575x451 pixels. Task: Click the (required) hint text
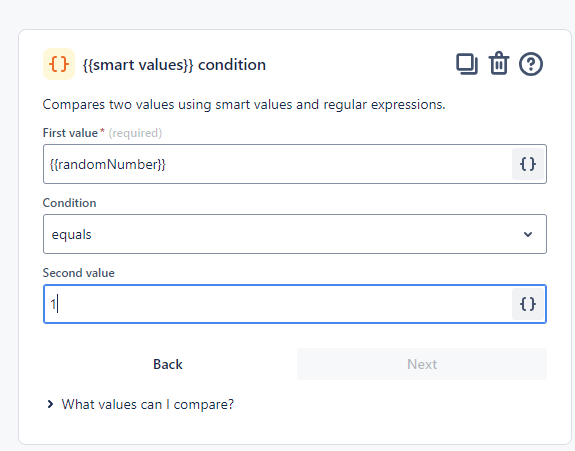135,133
